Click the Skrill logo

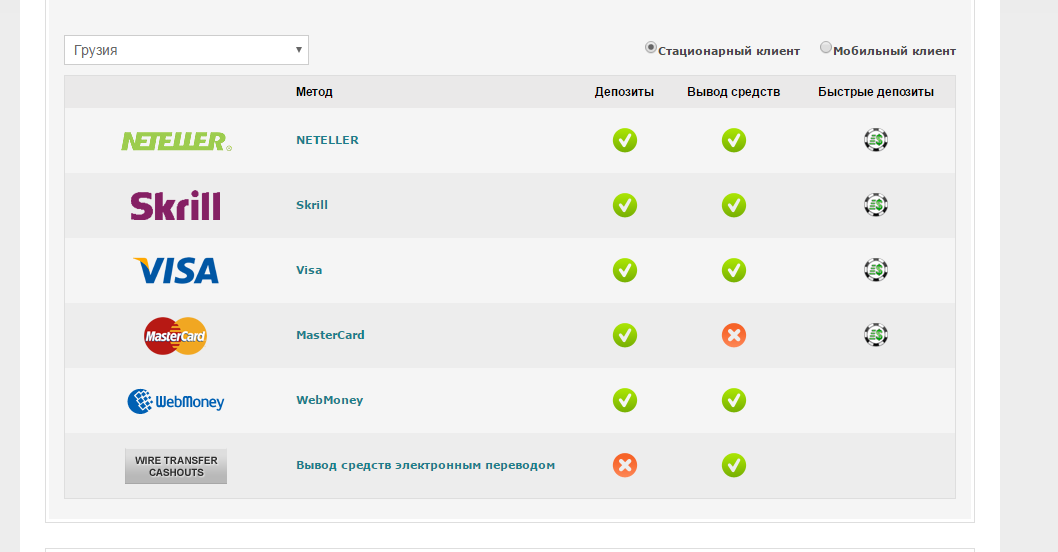coord(176,206)
